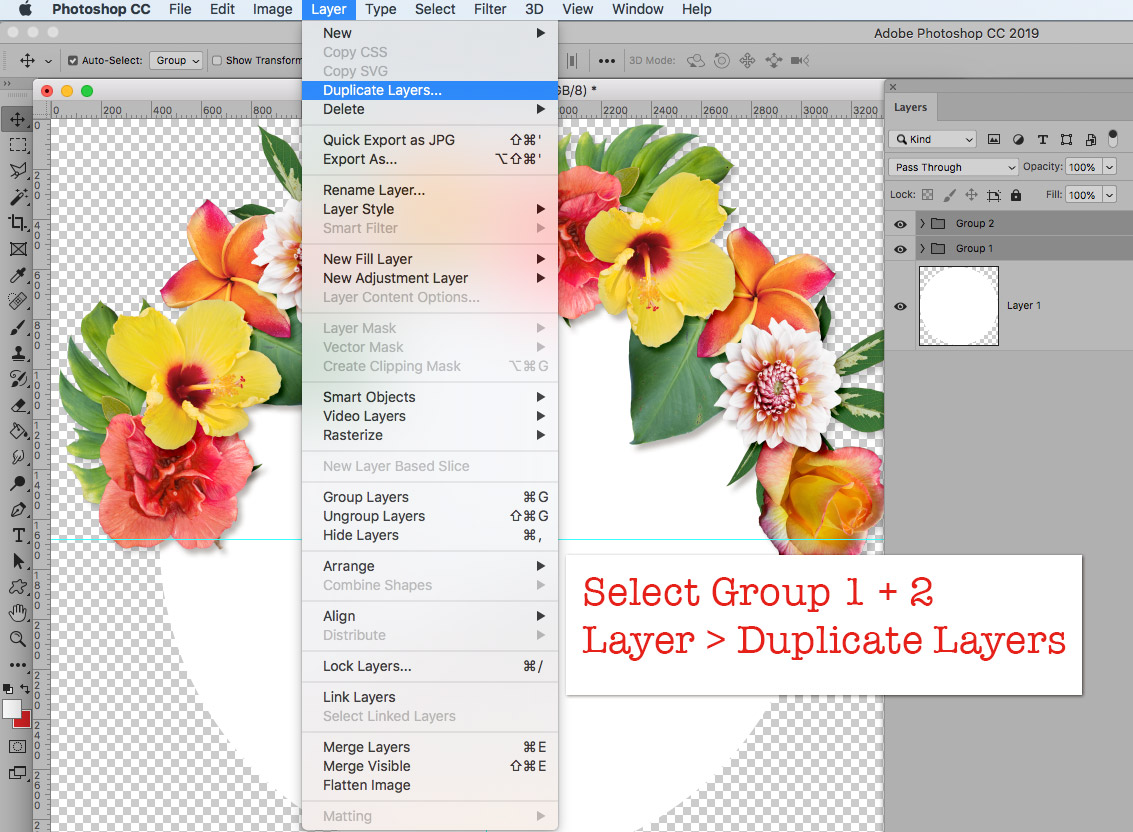Open the New submenu in Layer menu

coord(430,33)
